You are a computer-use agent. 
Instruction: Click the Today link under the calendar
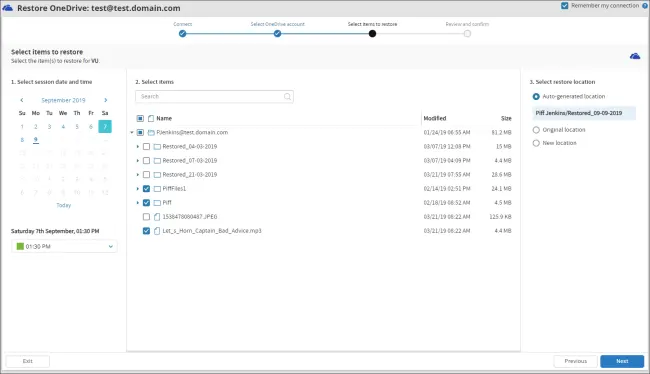[64, 206]
